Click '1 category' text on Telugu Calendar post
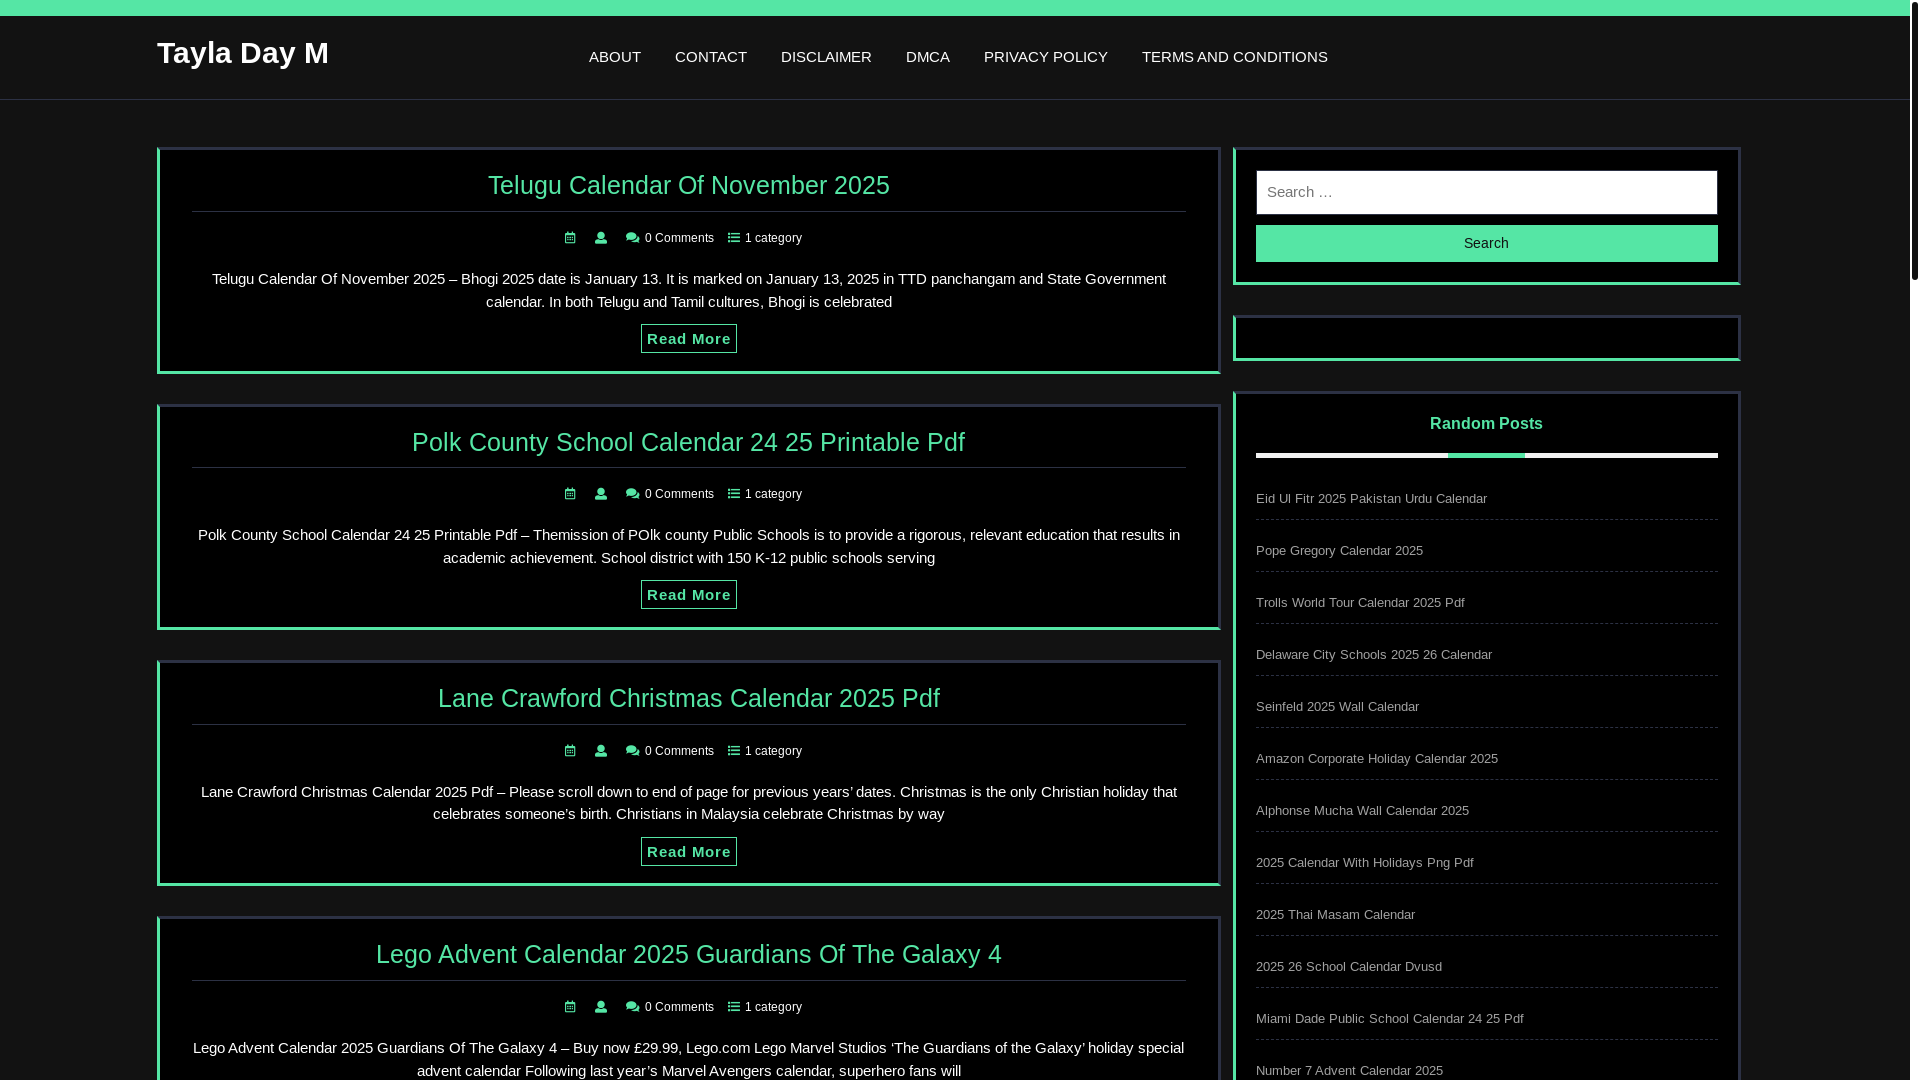 773,238
